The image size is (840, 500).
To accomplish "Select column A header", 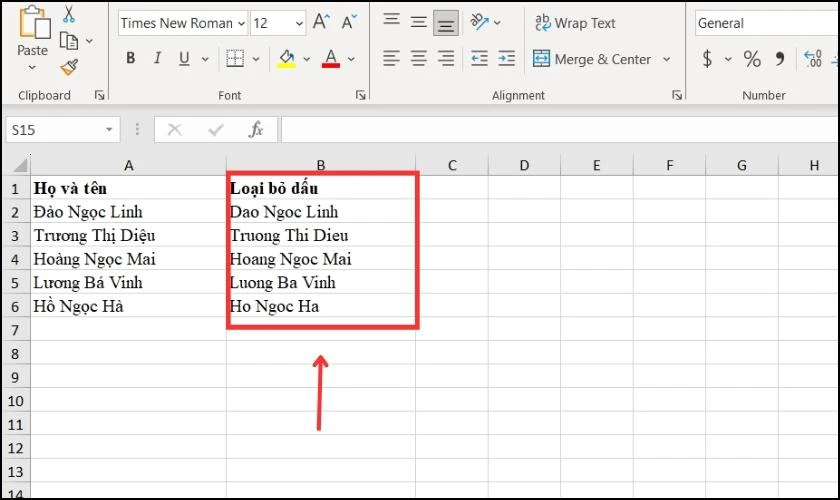I will 129,165.
